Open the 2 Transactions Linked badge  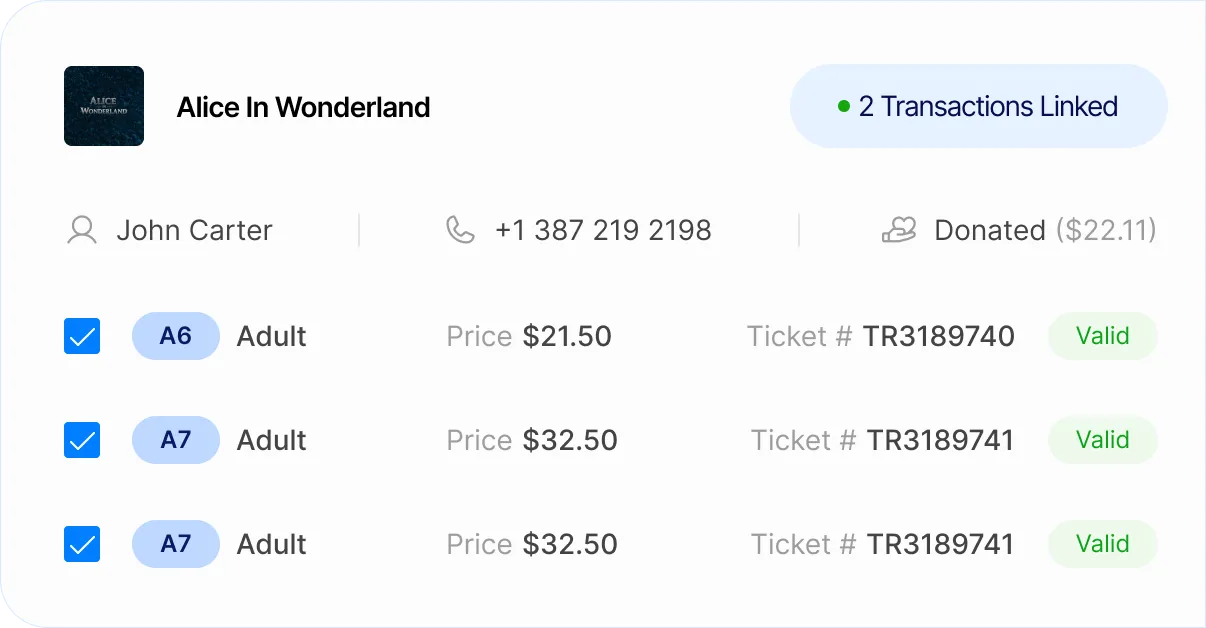coord(978,106)
